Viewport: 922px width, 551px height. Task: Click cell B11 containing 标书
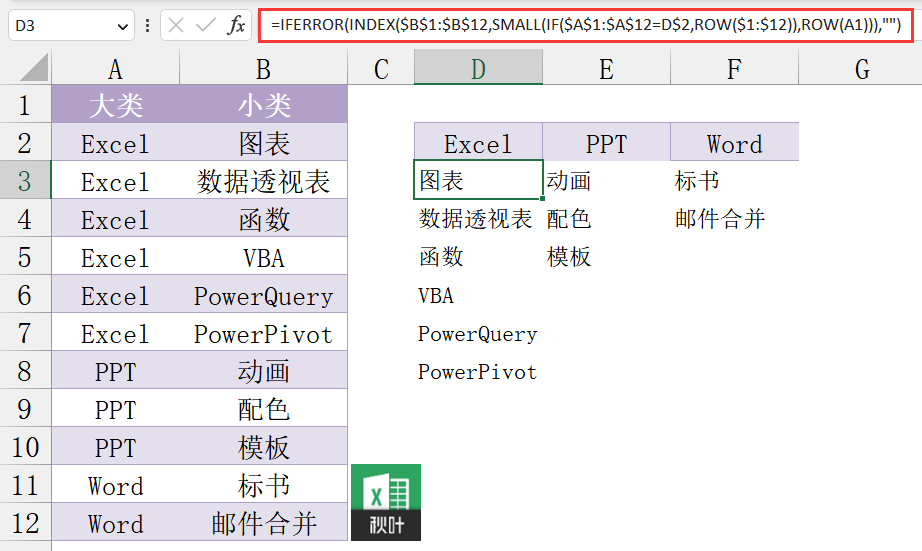[263, 485]
